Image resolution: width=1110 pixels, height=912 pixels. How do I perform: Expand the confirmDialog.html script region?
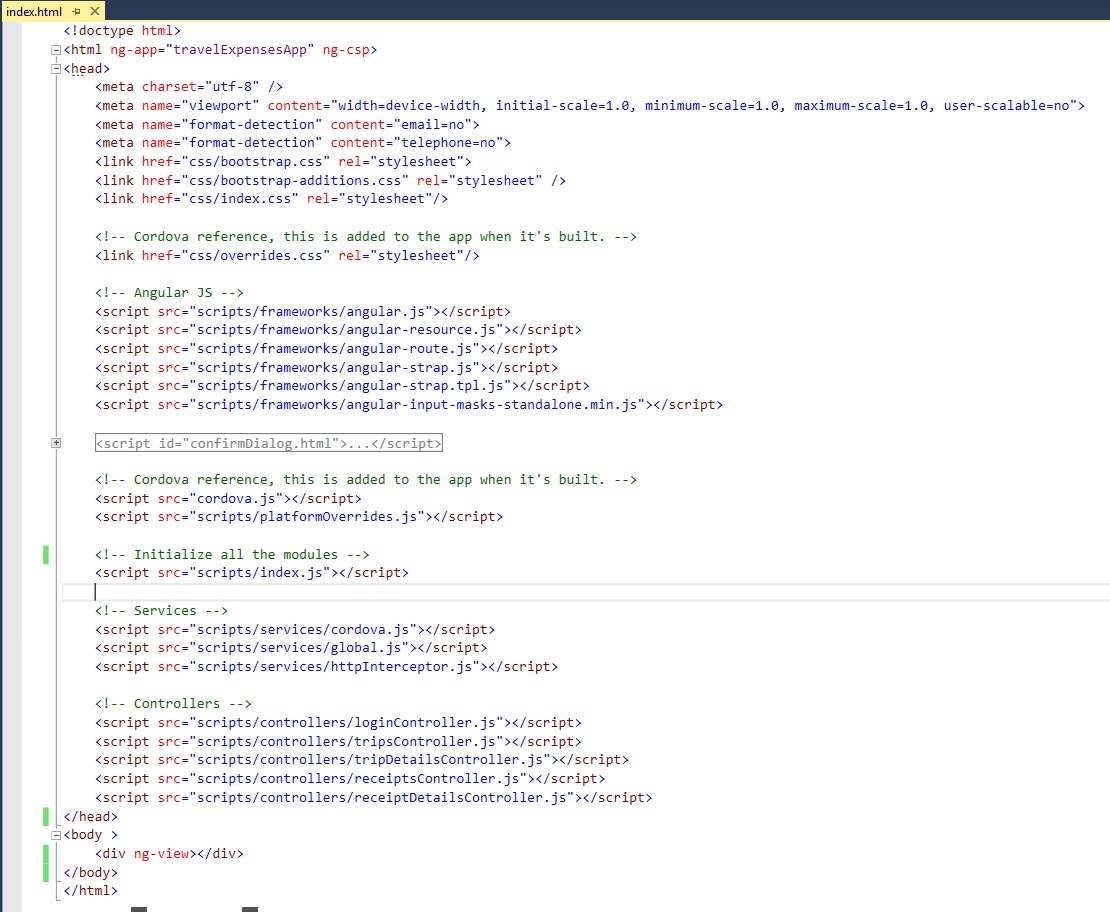pyautogui.click(x=56, y=443)
